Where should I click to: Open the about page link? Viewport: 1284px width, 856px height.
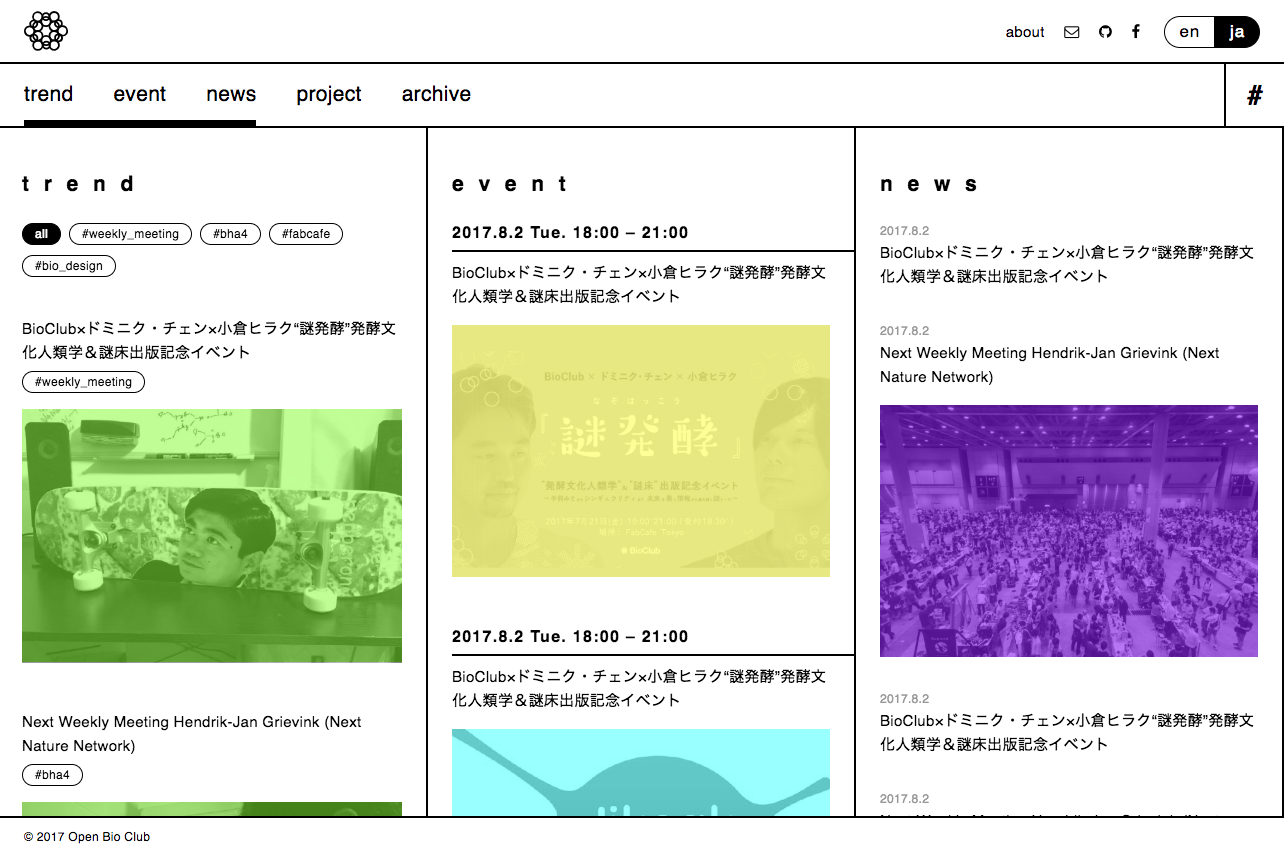(1025, 32)
